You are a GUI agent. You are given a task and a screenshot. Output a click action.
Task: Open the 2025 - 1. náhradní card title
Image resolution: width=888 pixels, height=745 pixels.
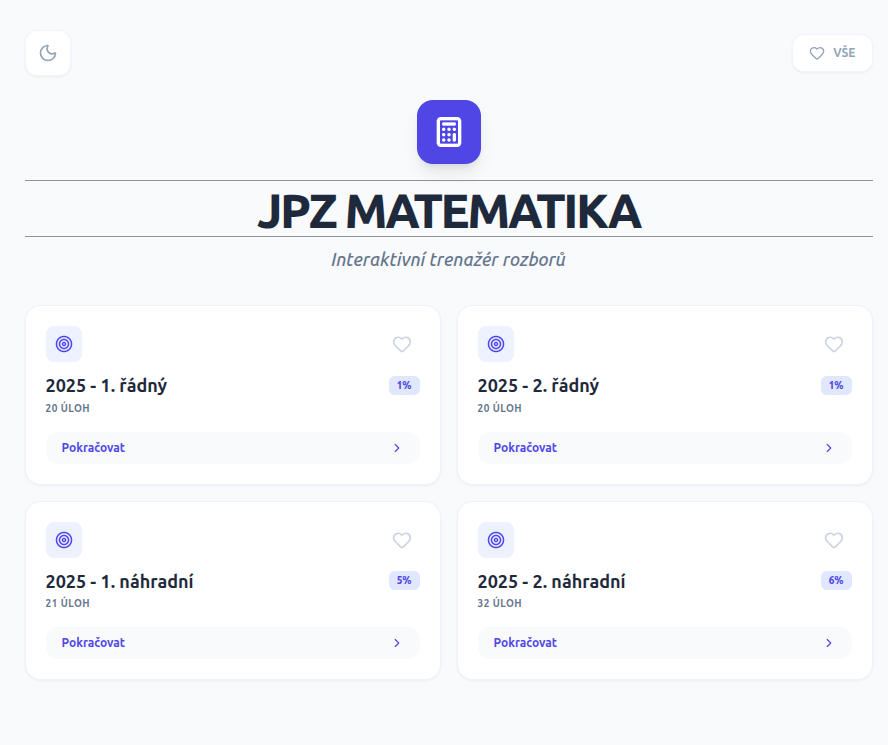click(120, 581)
